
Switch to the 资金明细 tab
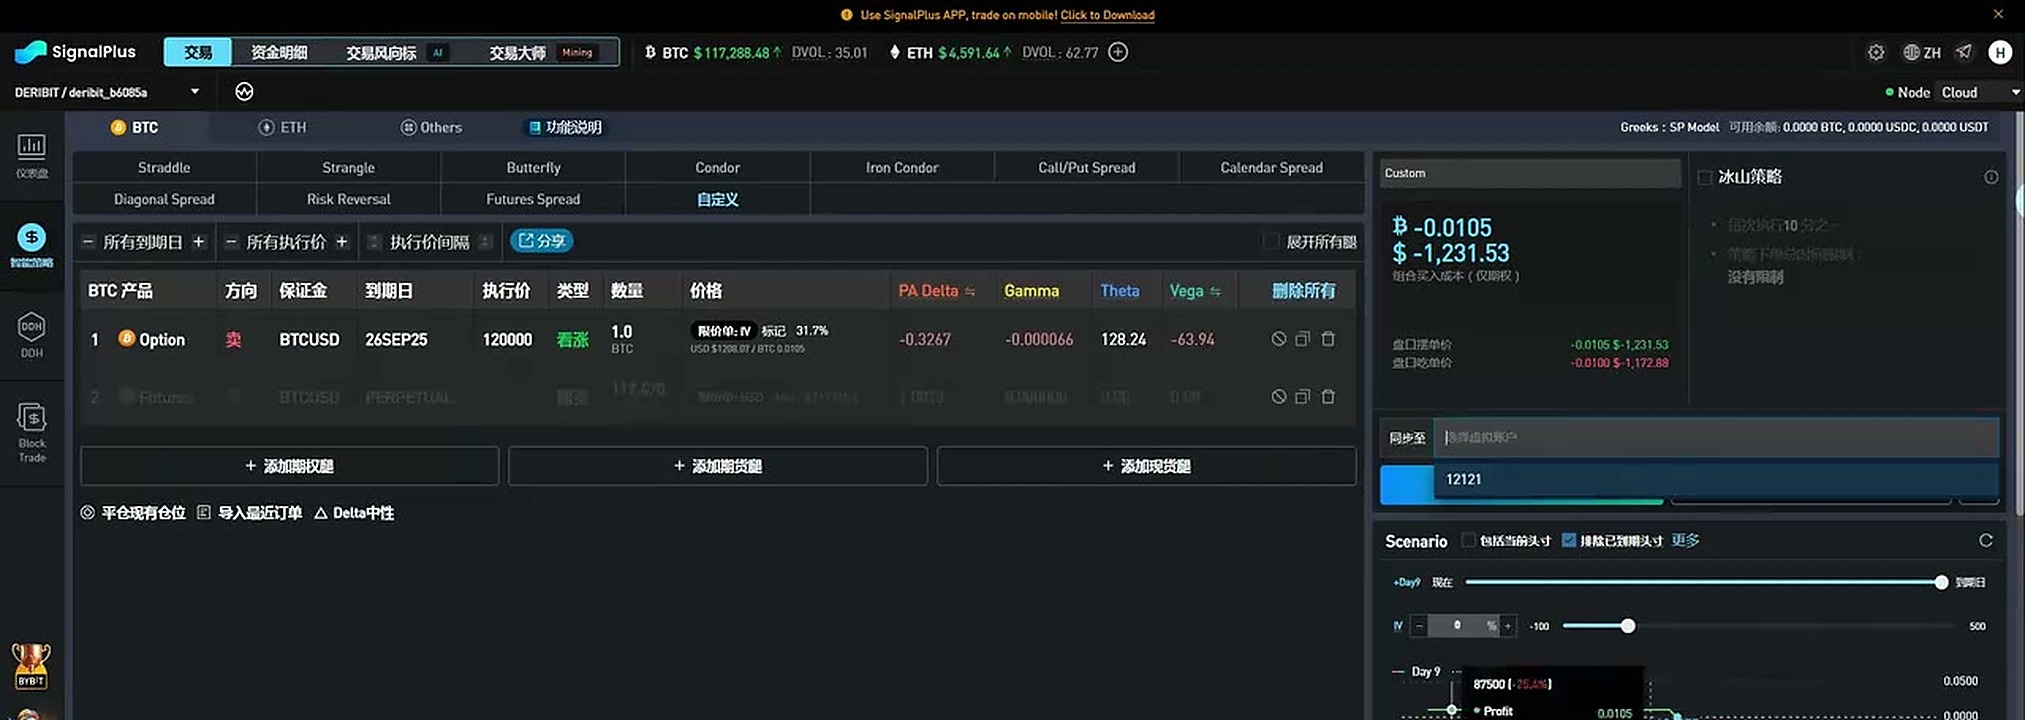[279, 52]
